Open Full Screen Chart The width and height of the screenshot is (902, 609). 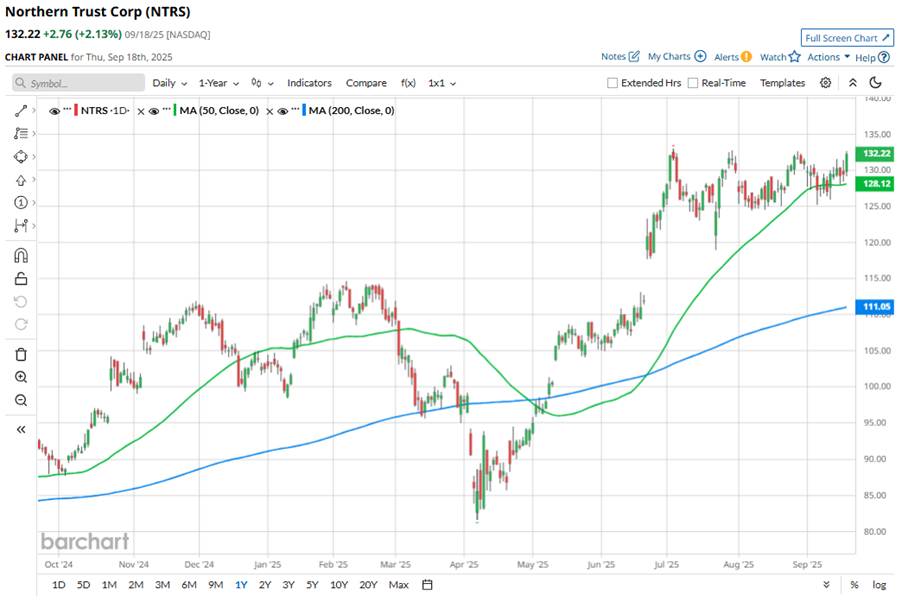coord(847,38)
